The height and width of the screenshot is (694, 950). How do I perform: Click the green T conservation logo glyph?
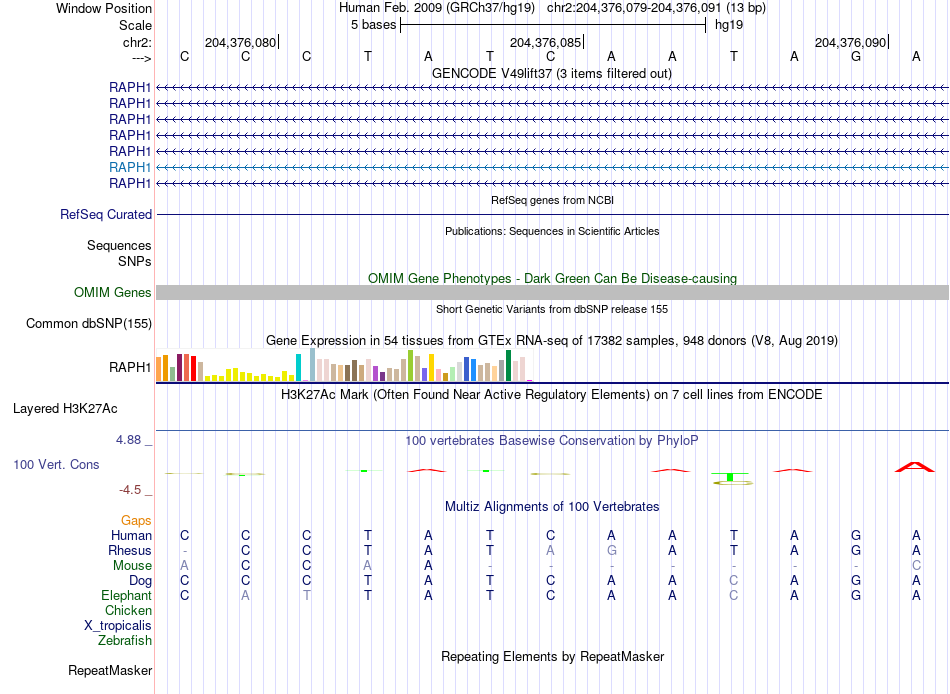click(731, 476)
